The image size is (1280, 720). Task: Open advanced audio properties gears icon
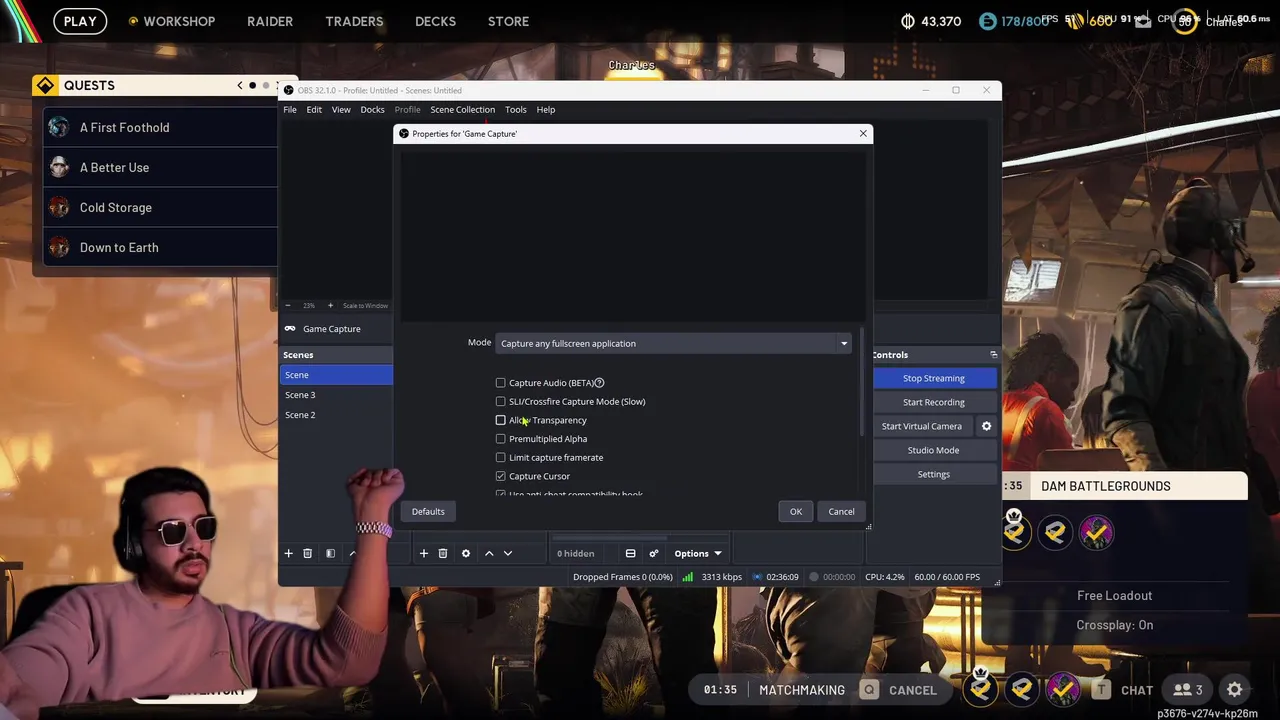tap(654, 553)
